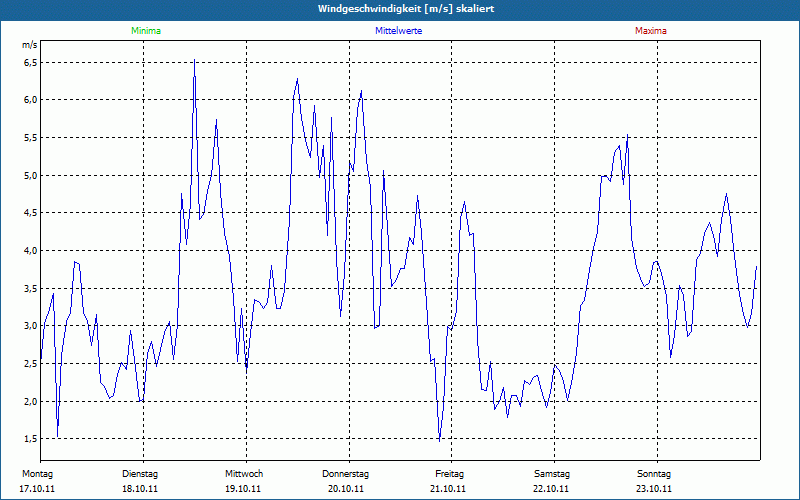The height and width of the screenshot is (500, 800).
Task: Click the Montag day label
Action: click(37, 474)
